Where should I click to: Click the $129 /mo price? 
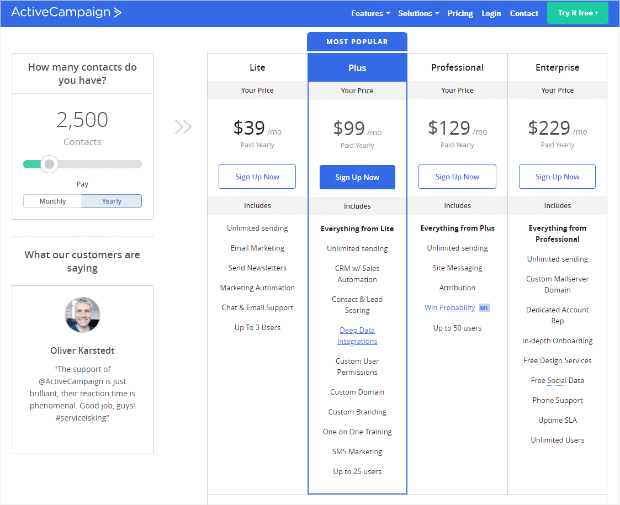457,128
